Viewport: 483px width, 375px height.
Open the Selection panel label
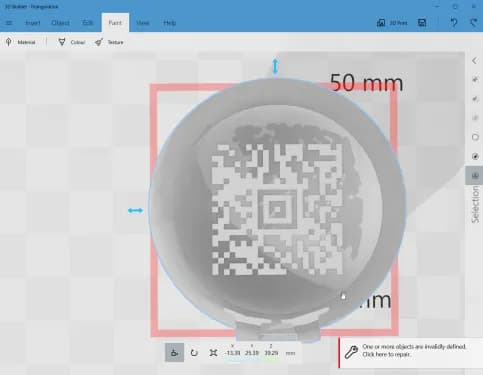(475, 204)
